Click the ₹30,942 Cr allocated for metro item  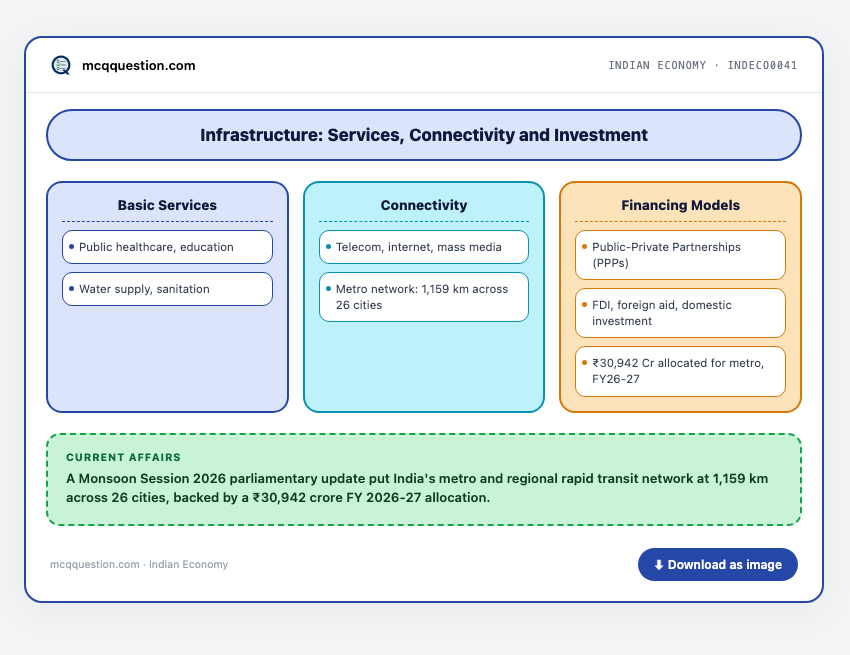pyautogui.click(x=680, y=371)
